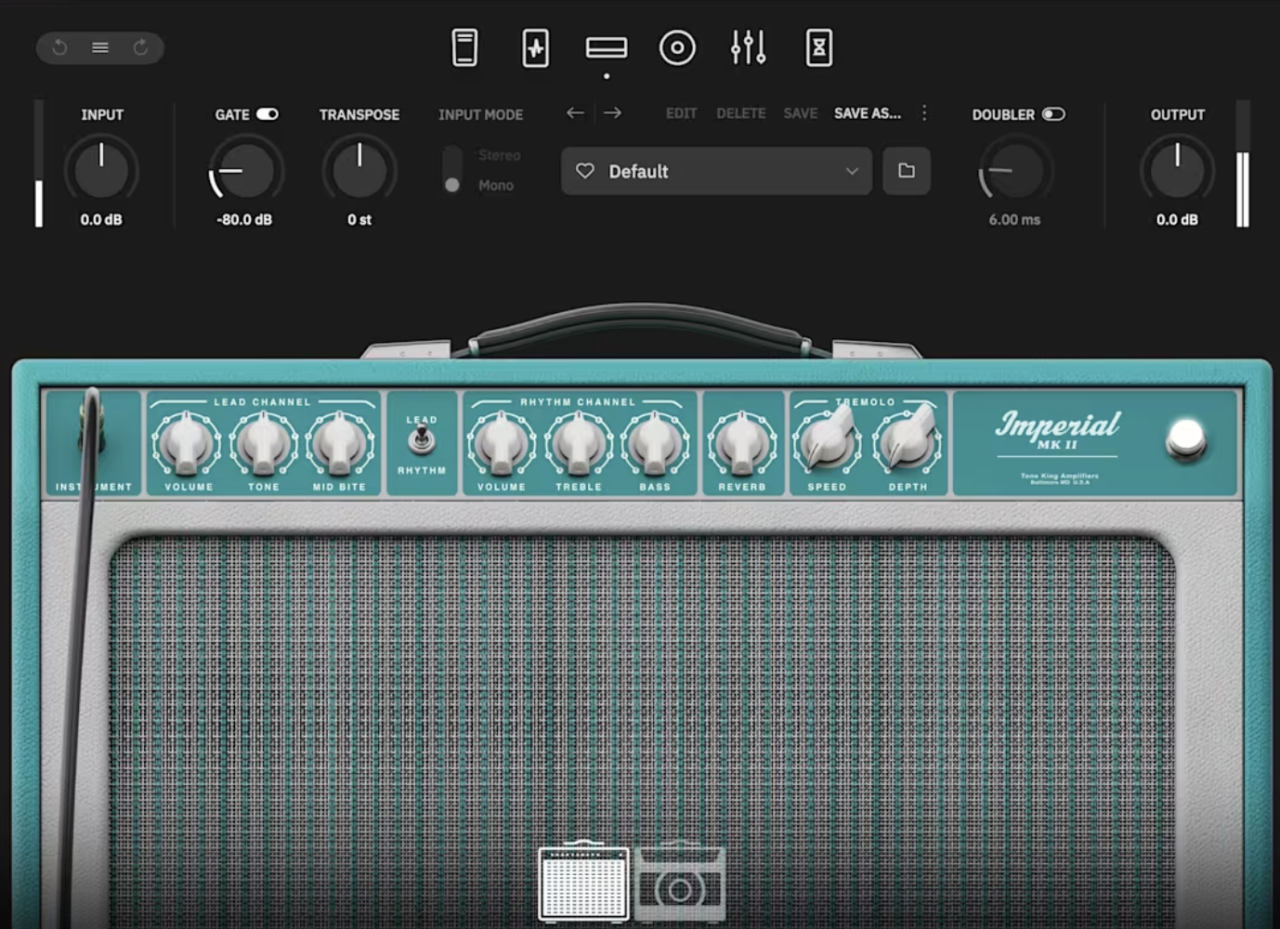This screenshot has width=1280, height=929.
Task: Click the BASS knob
Action: (x=655, y=444)
